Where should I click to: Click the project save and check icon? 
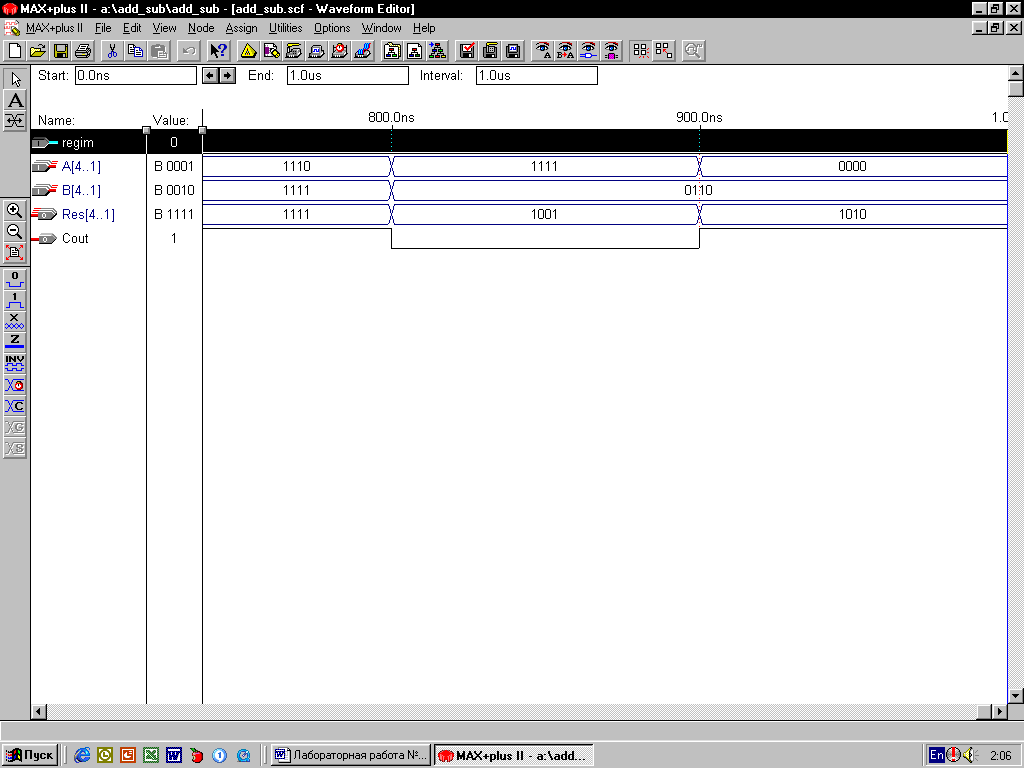coord(467,51)
